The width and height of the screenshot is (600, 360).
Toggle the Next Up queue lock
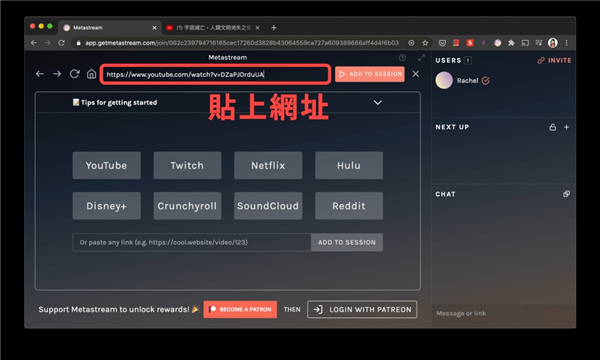point(553,127)
